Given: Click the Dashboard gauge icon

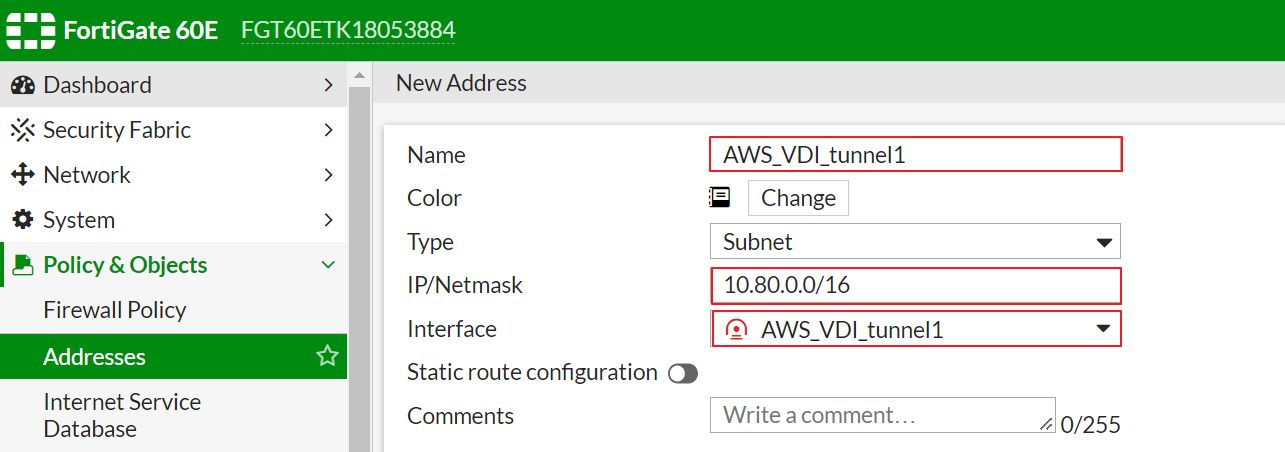Looking at the screenshot, I should 23,85.
